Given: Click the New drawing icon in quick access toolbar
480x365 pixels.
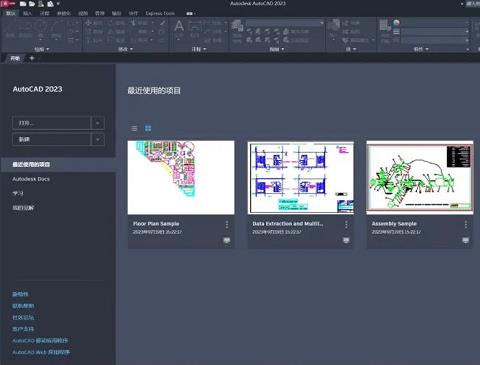Looking at the screenshot, I should pos(23,4).
